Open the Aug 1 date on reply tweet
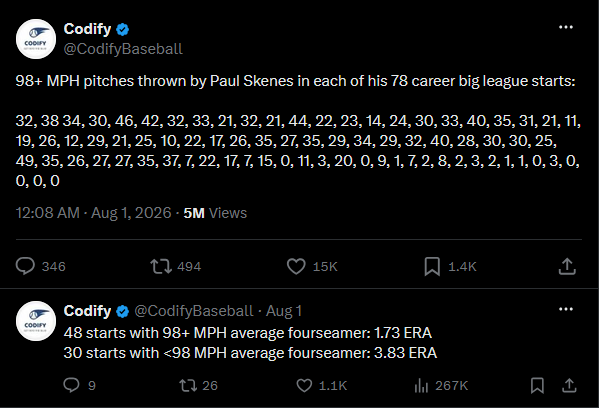The width and height of the screenshot is (599, 408). click(x=284, y=311)
